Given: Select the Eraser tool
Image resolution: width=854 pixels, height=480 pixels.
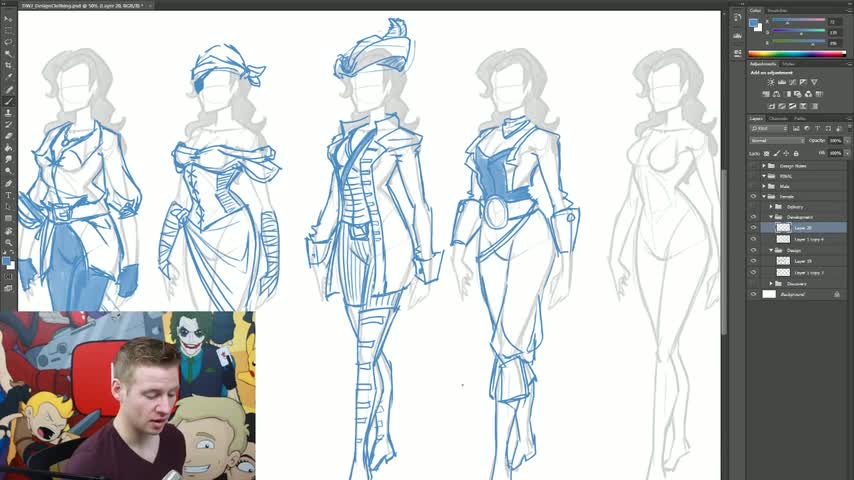Looking at the screenshot, I should click(x=8, y=136).
